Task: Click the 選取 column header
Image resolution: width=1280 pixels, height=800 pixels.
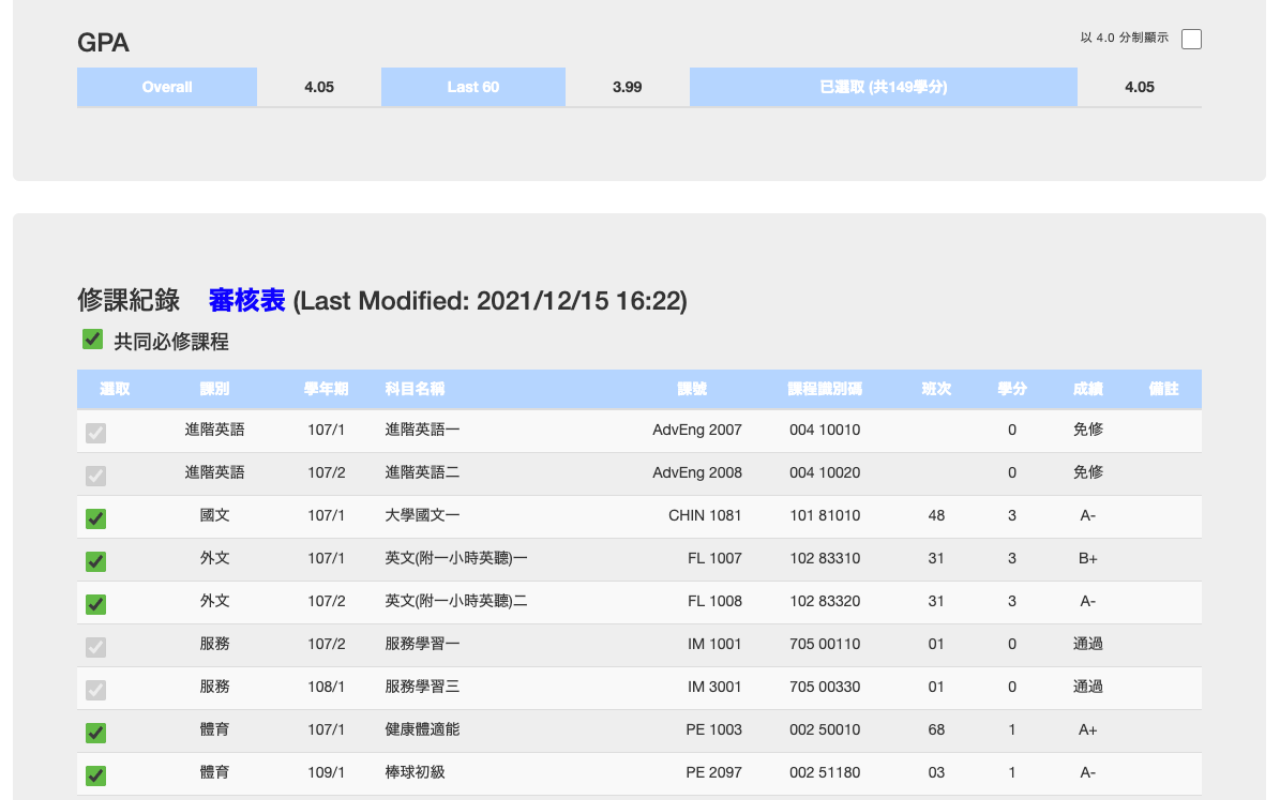Action: pos(115,389)
